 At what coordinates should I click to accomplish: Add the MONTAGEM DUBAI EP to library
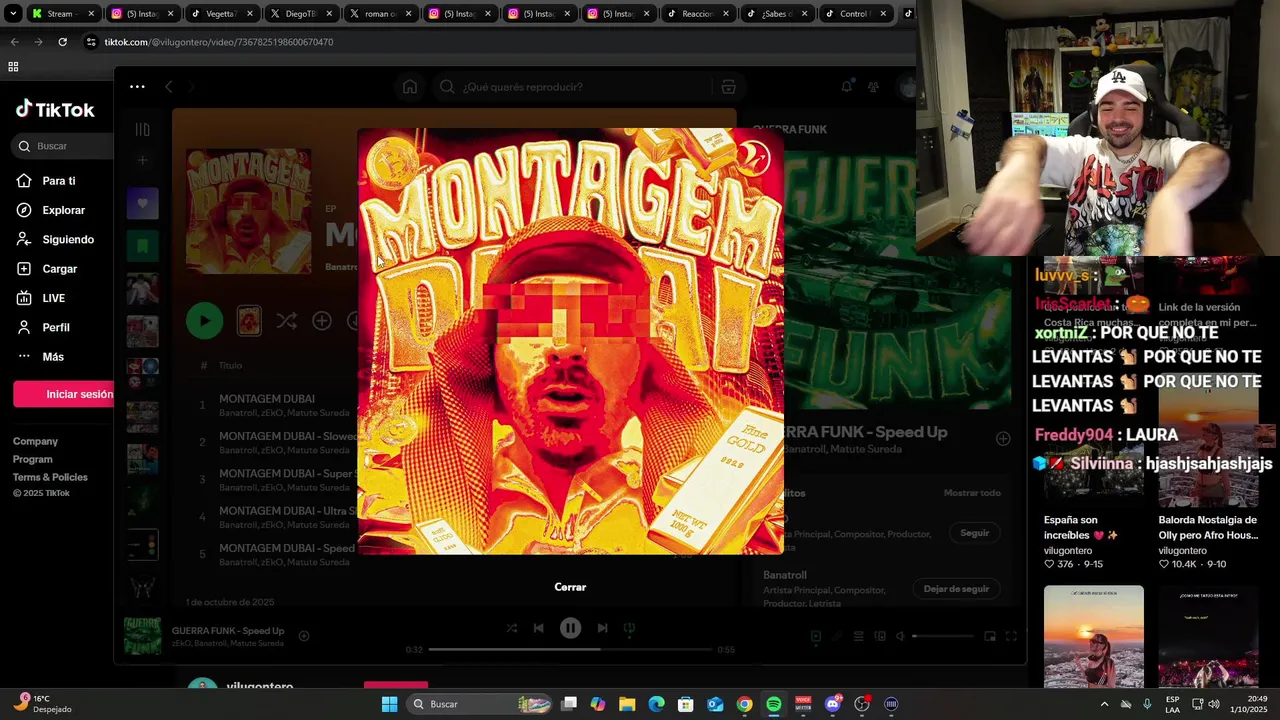pos(322,321)
